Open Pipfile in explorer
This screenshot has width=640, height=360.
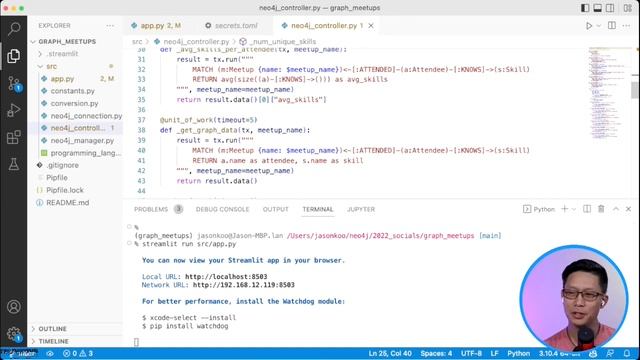coord(57,178)
